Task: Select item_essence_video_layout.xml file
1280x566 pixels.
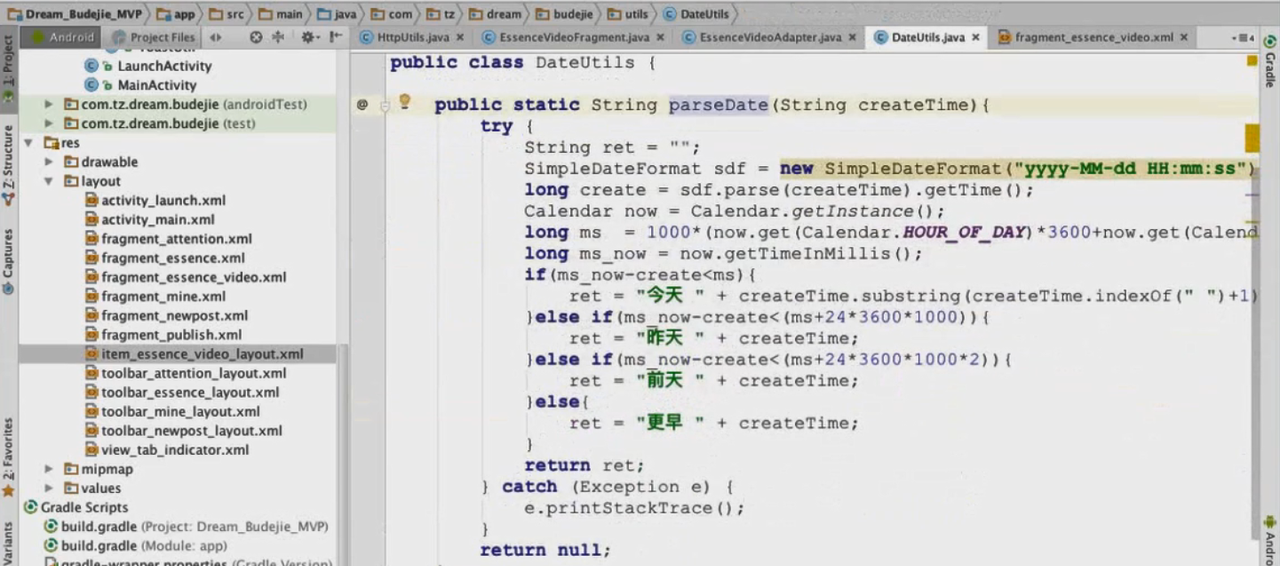Action: click(x=194, y=354)
